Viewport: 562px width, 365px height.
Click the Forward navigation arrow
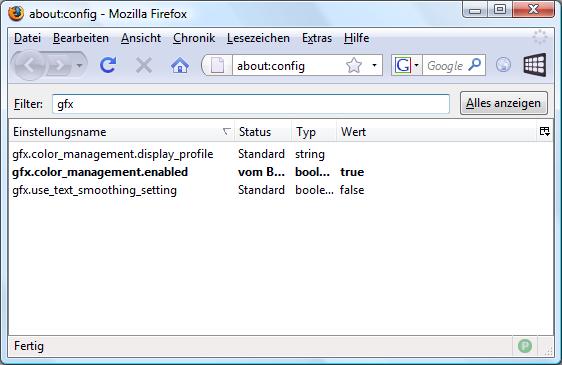coord(59,66)
